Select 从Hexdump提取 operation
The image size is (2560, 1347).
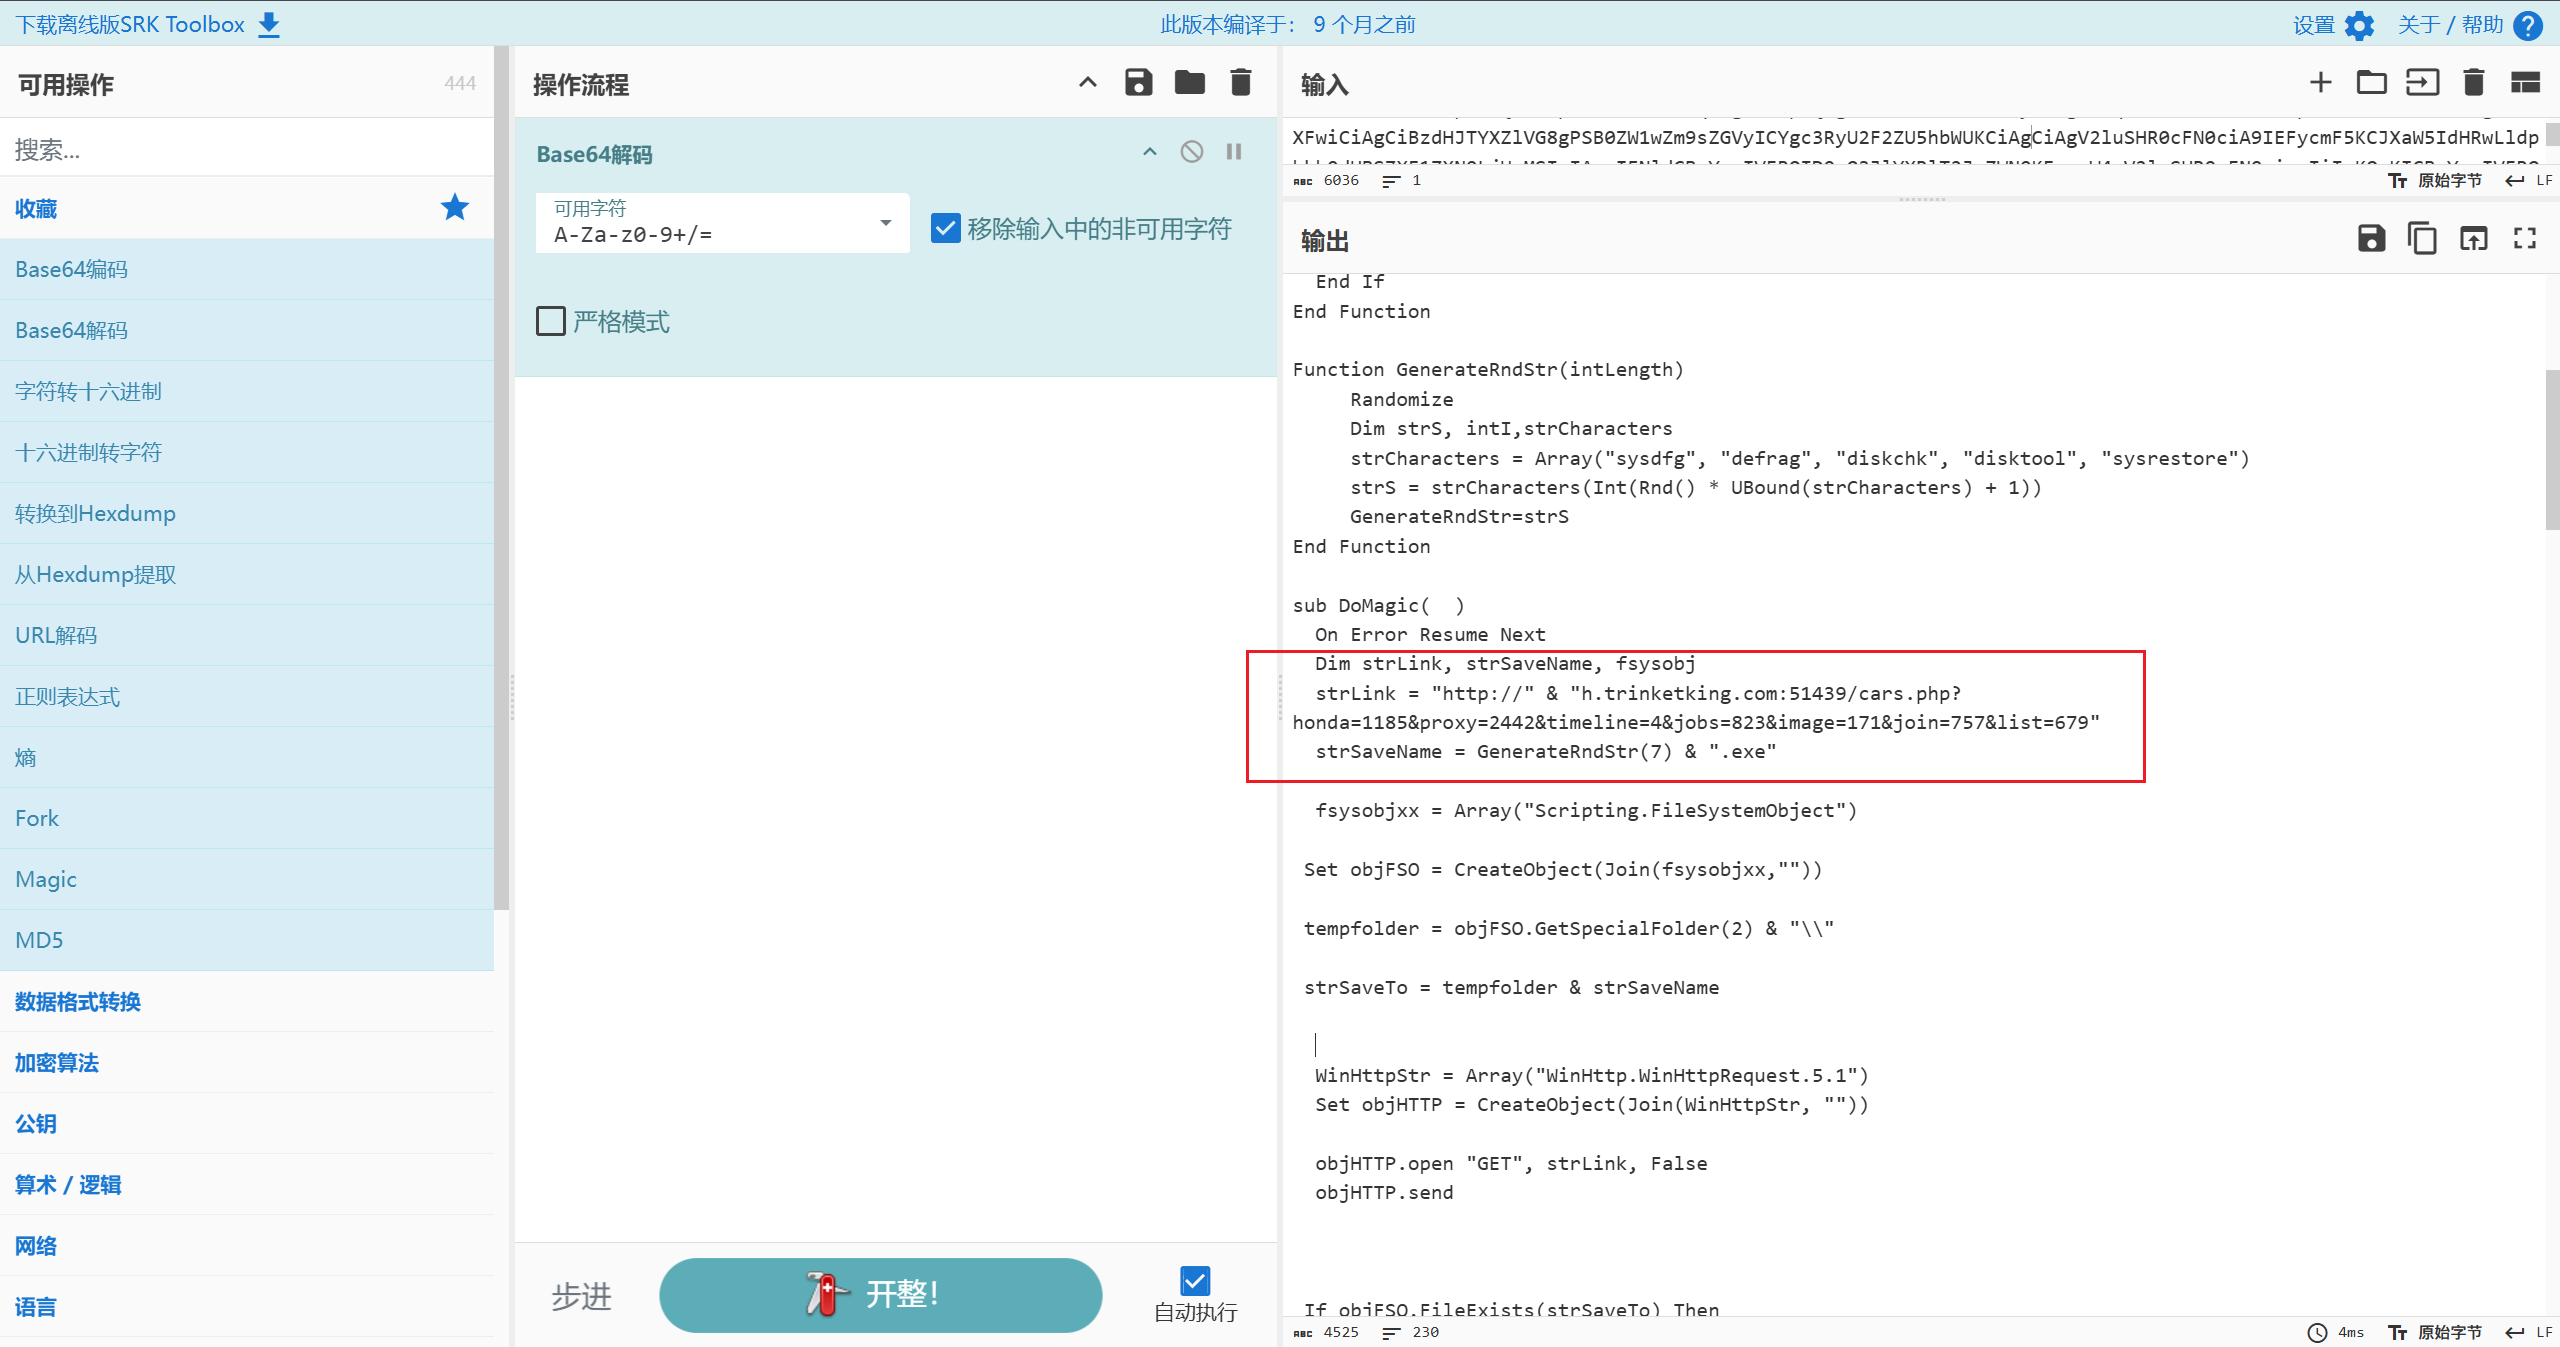tap(247, 575)
